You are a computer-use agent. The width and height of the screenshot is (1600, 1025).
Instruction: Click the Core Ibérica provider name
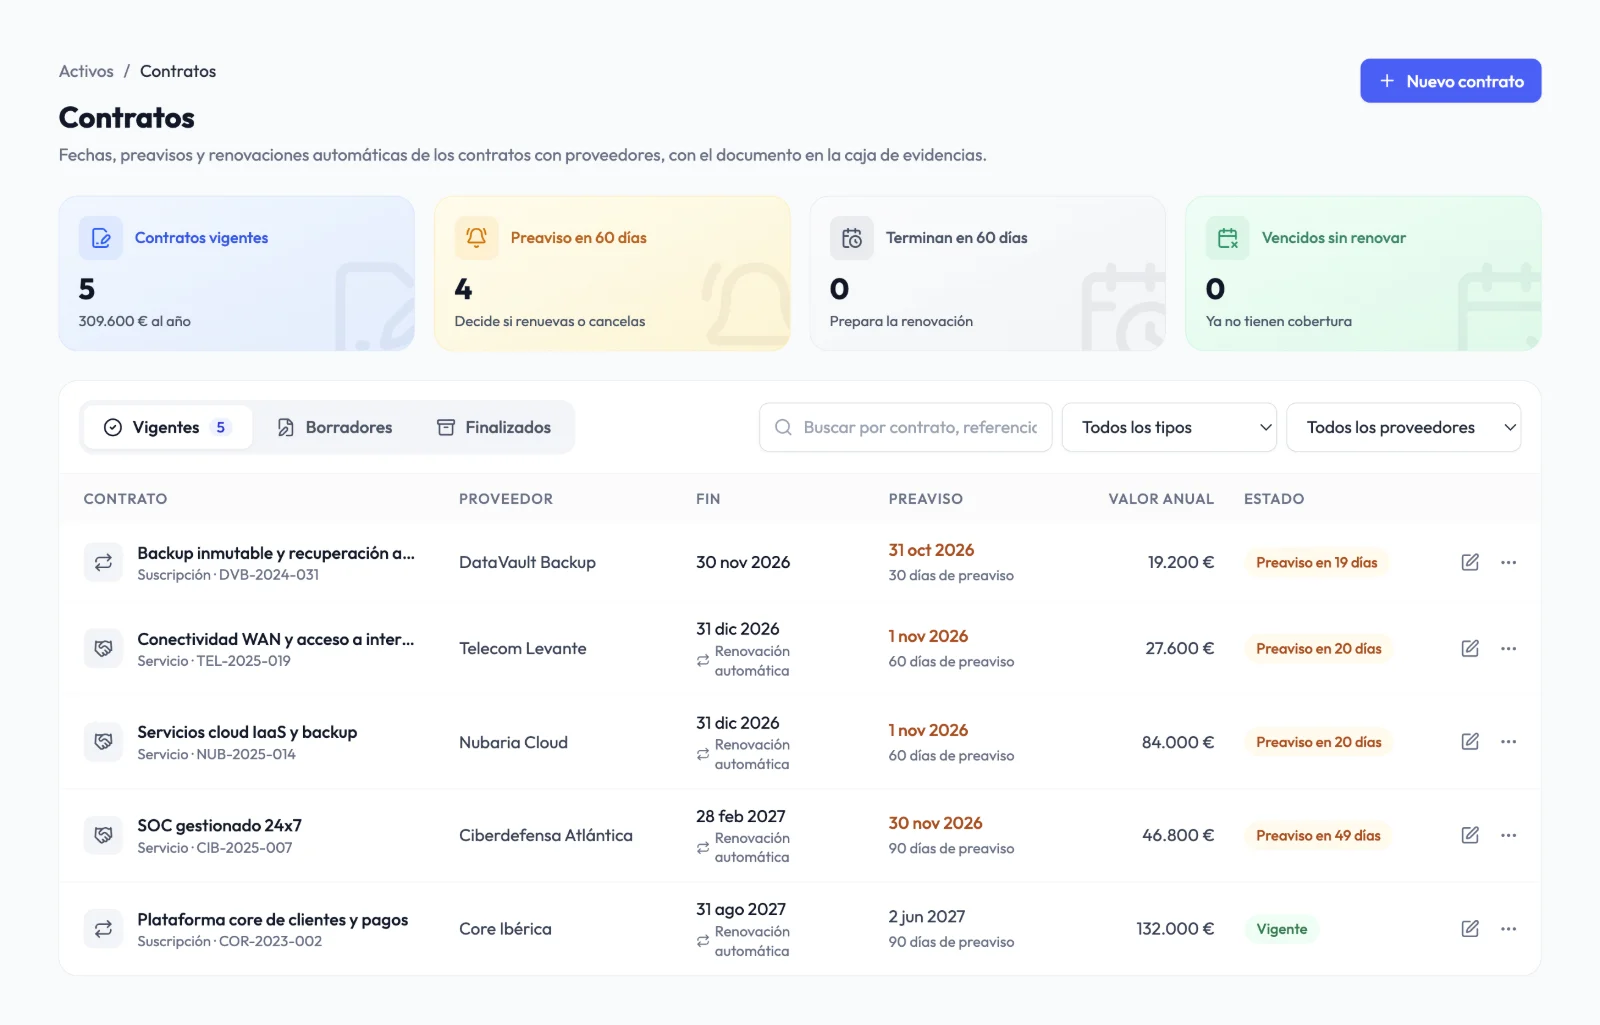click(505, 929)
